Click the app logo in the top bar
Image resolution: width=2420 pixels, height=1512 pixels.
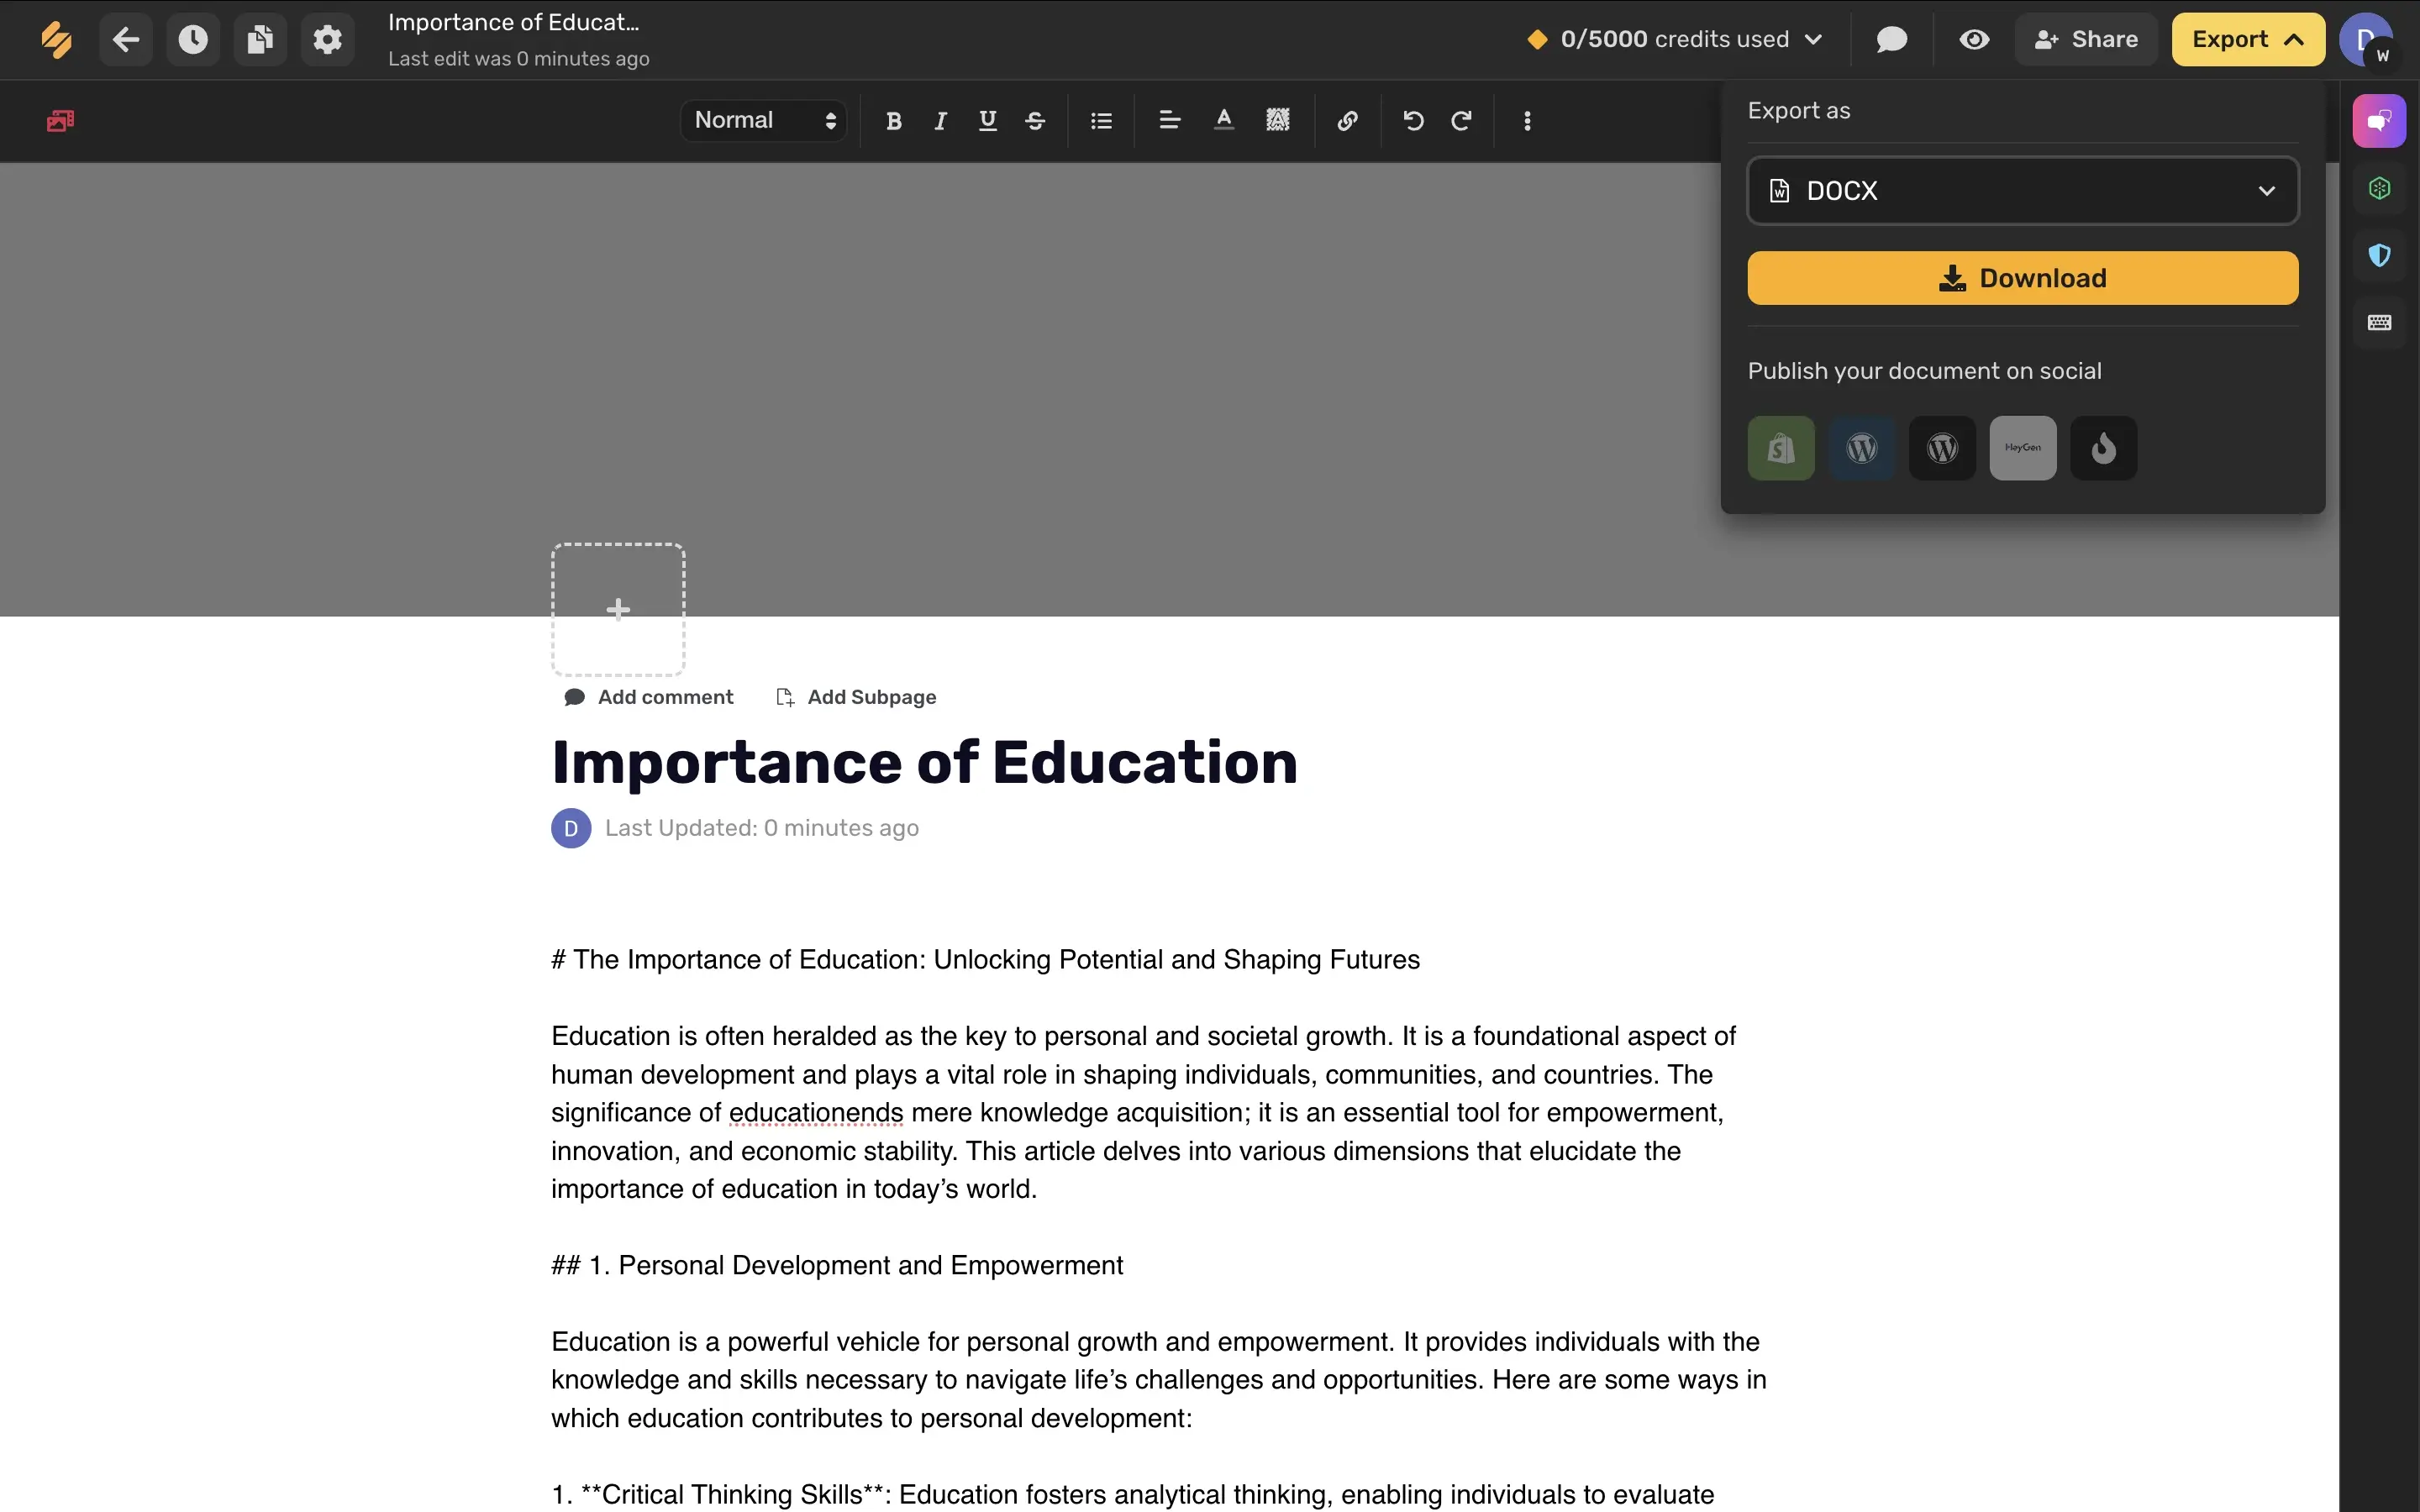click(56, 40)
